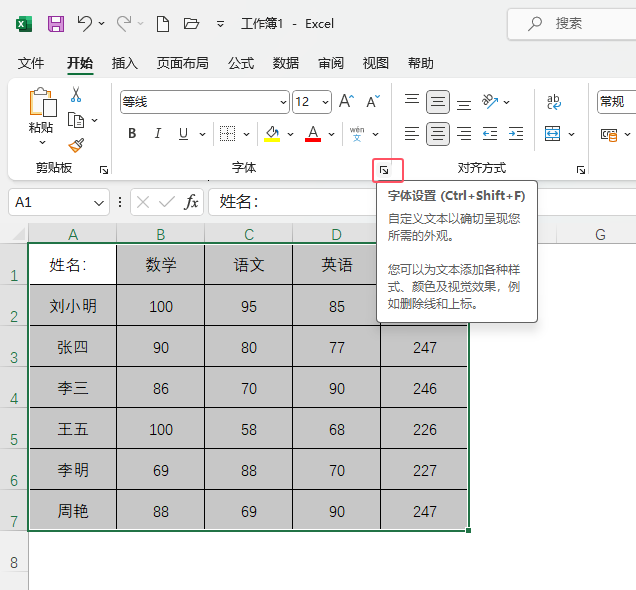636x590 pixels.
Task: Expand the Copy options arrow
Action: [x=95, y=120]
